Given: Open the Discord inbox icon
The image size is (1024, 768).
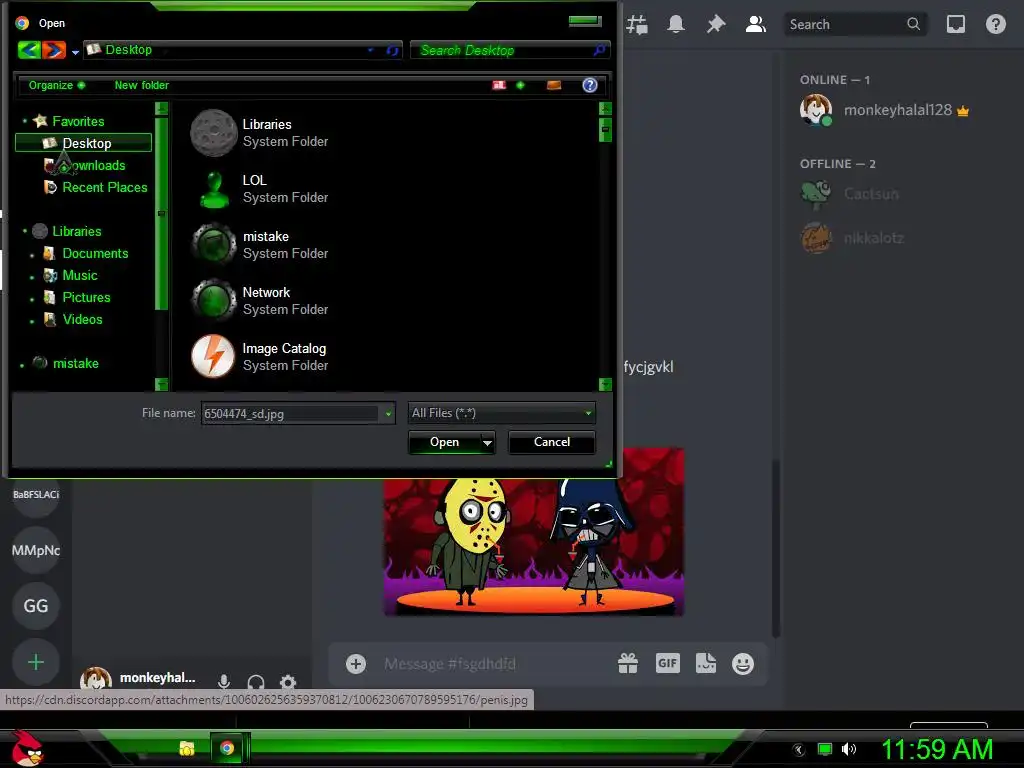Looking at the screenshot, I should (x=955, y=25).
